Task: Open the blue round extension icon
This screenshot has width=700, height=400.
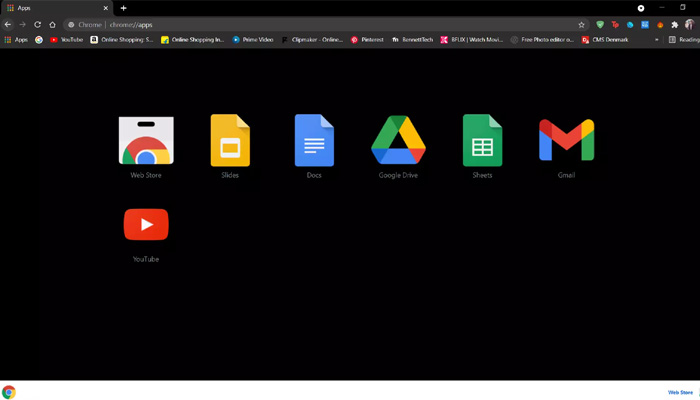Action: (630, 25)
